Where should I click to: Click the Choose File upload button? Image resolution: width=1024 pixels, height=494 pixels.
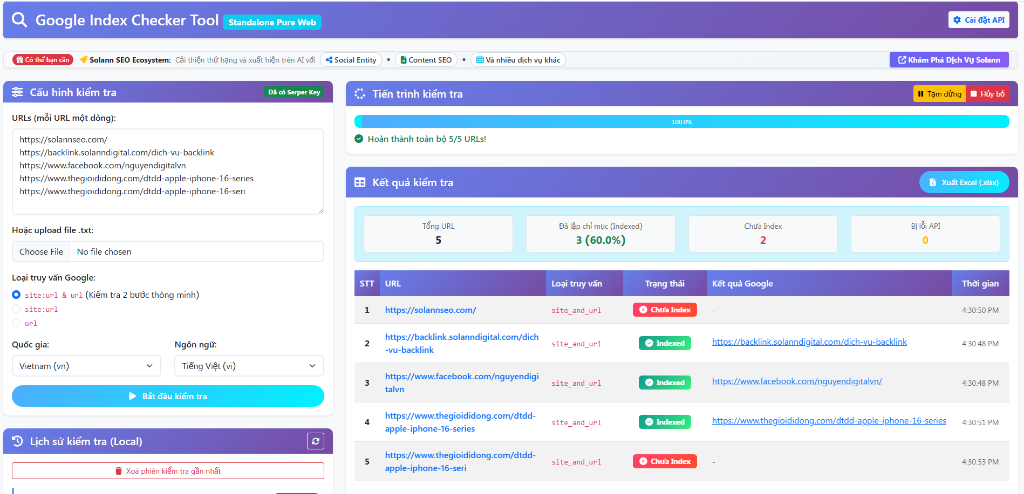click(x=41, y=252)
